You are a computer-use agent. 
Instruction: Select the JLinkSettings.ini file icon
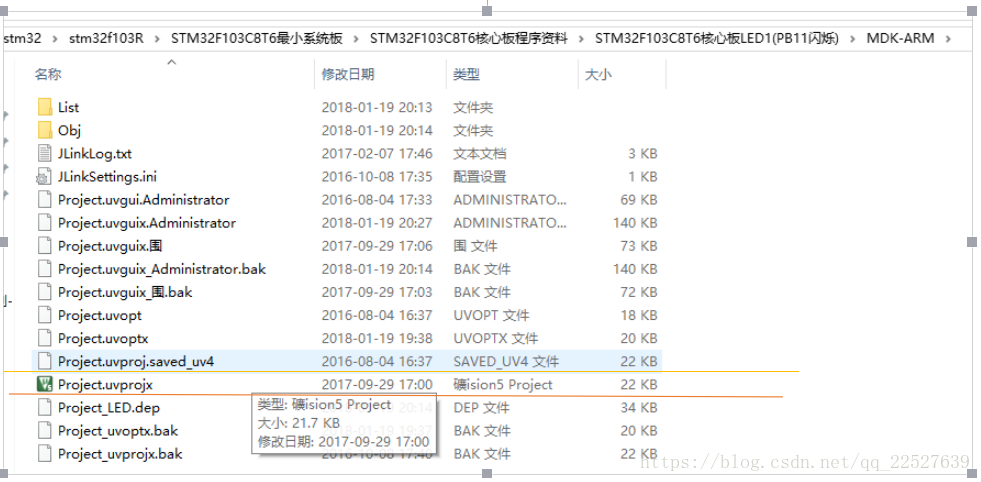[44, 177]
